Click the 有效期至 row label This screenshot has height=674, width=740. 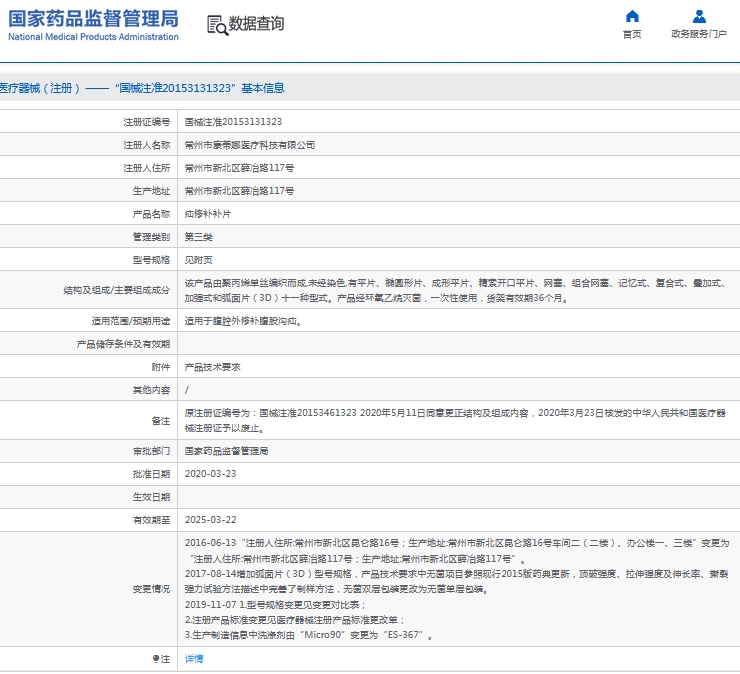[151, 520]
